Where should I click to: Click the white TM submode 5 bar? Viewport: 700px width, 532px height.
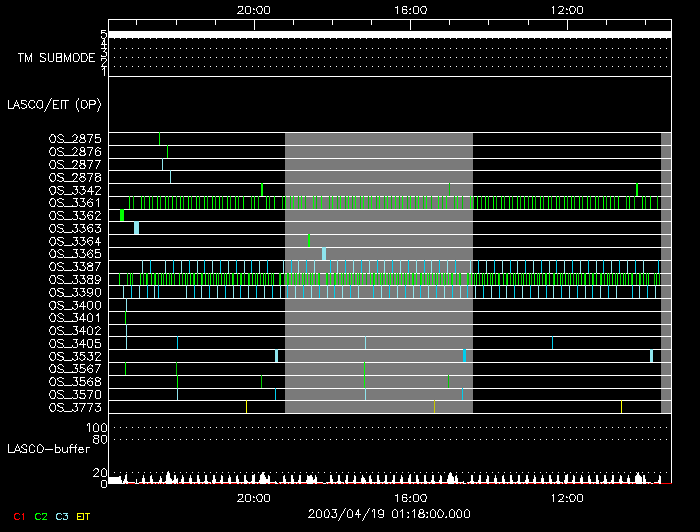[390, 35]
